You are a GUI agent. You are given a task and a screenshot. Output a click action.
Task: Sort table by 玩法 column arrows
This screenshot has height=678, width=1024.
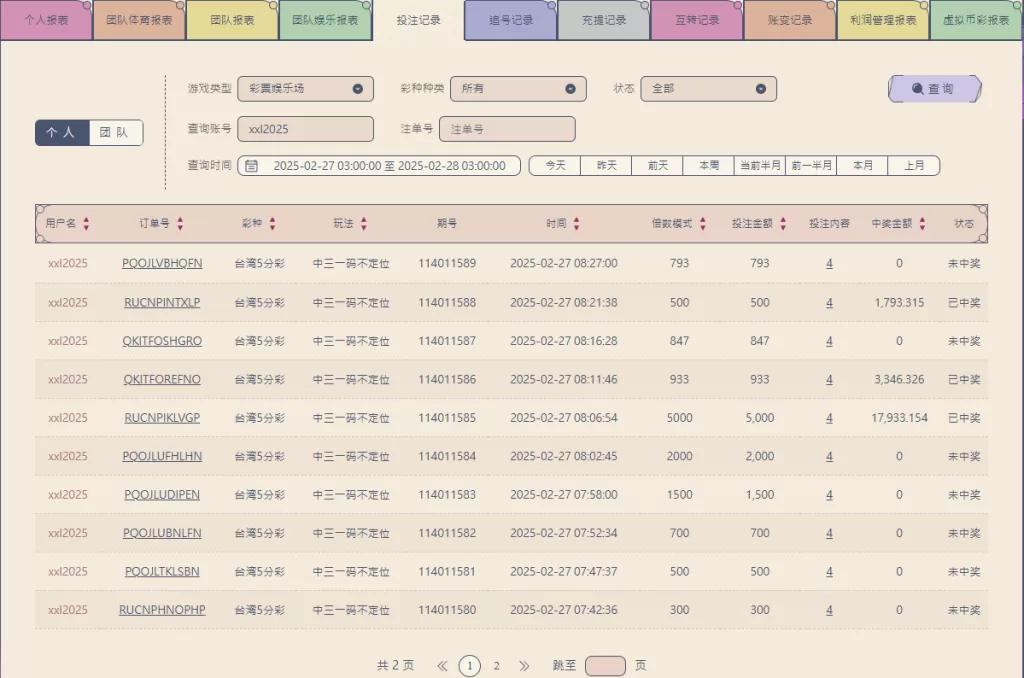(364, 223)
